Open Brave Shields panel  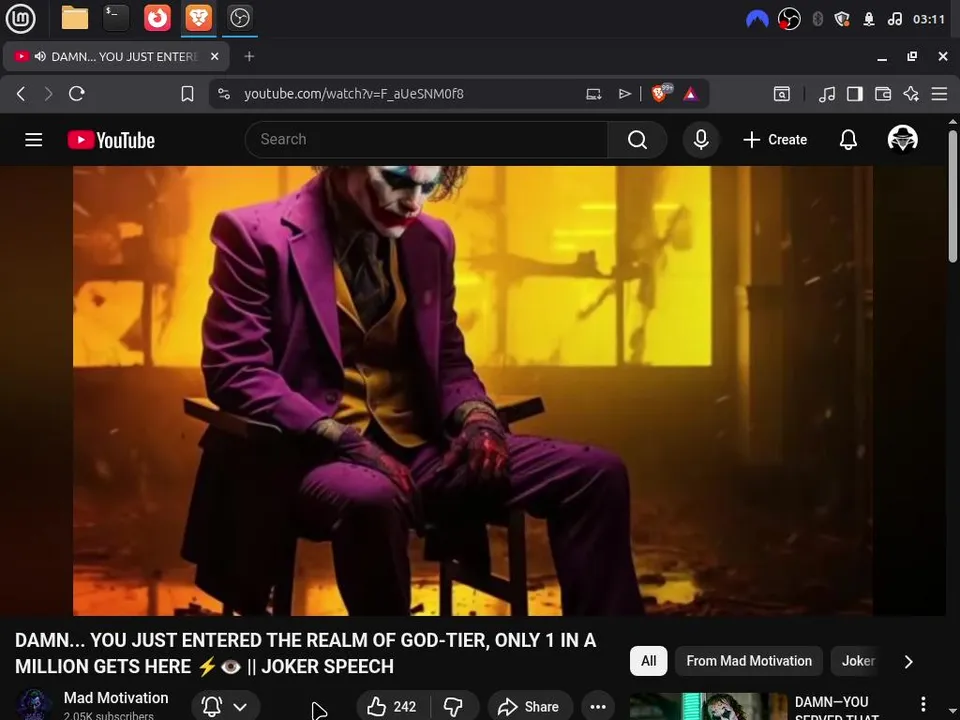[661, 93]
